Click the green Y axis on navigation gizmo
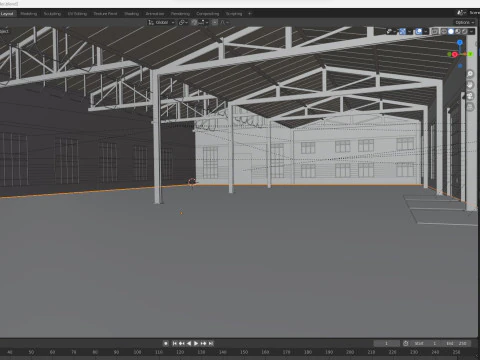Screen dimensions: 480x360 tap(470, 54)
